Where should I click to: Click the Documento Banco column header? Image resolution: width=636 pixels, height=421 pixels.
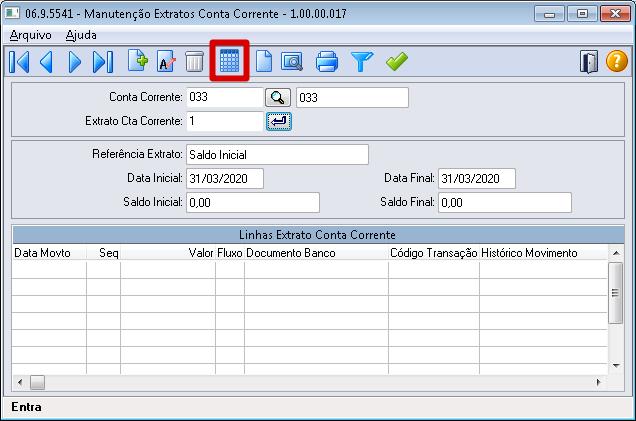[x=316, y=253]
